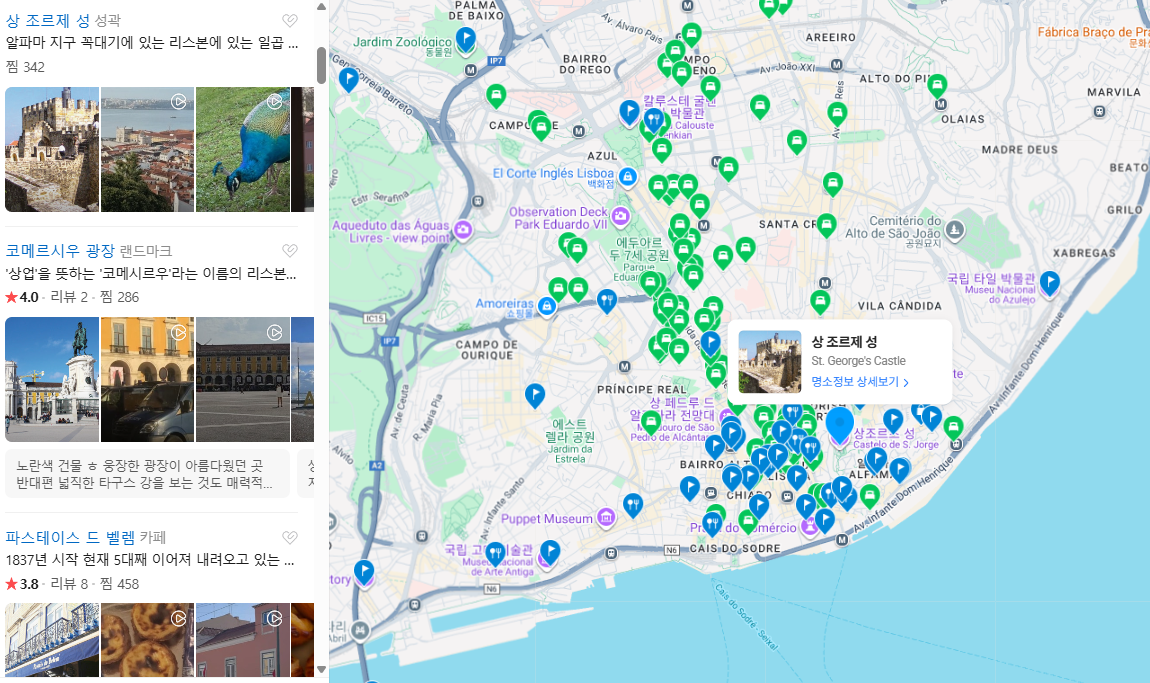
Task: Click the restaurant marker near 국립 고대 미술관
Action: click(496, 553)
